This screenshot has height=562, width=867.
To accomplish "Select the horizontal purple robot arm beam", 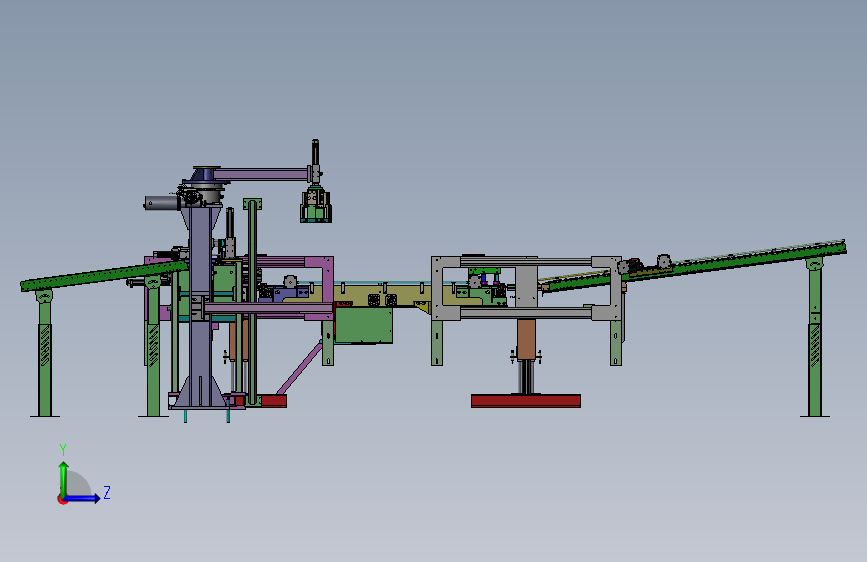I will pyautogui.click(x=260, y=175).
